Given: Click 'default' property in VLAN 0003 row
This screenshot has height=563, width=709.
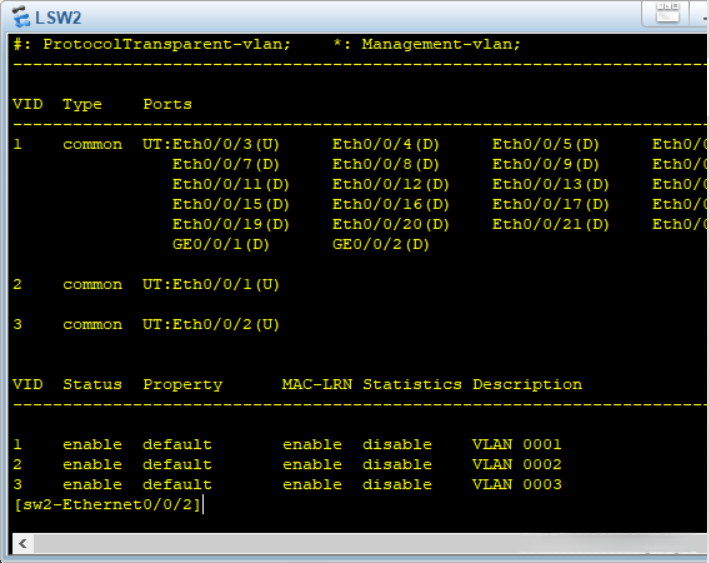Looking at the screenshot, I should 177,485.
